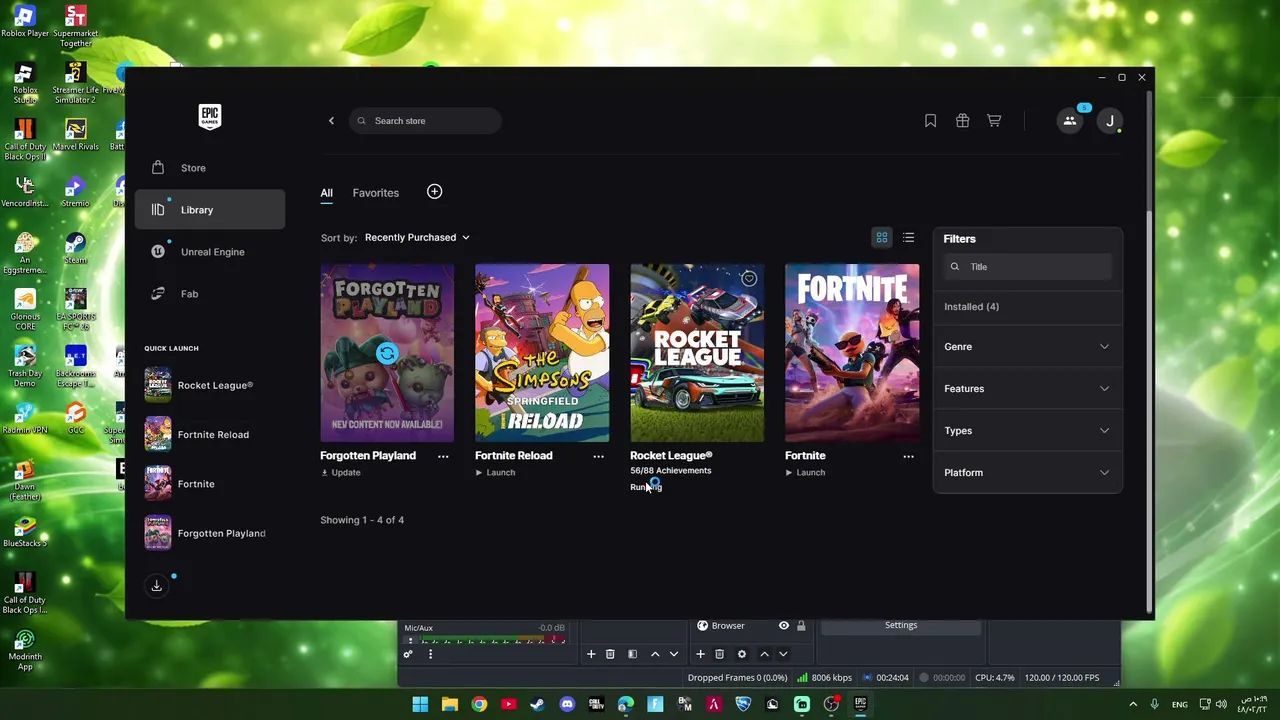Open Modrinth App desktop shortcut

(25, 650)
